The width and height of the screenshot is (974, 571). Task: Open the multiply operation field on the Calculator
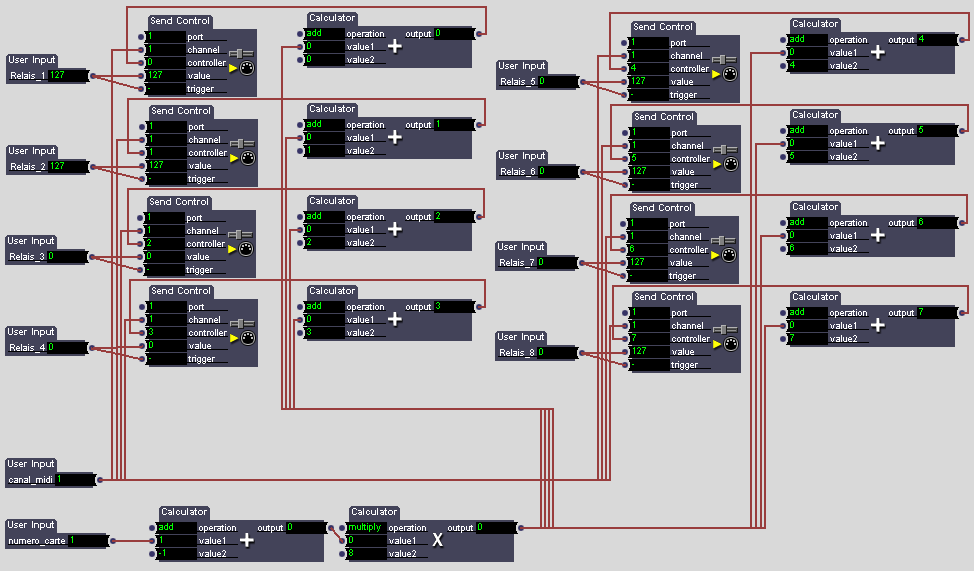point(365,527)
